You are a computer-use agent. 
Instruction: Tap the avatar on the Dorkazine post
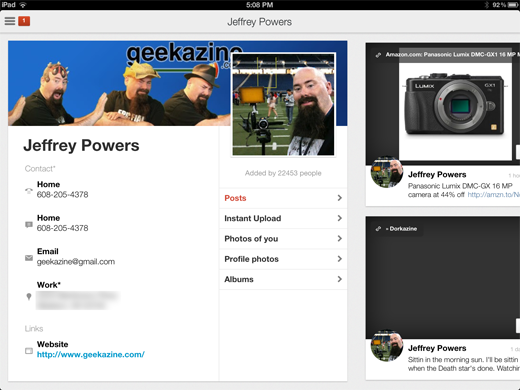coord(387,346)
